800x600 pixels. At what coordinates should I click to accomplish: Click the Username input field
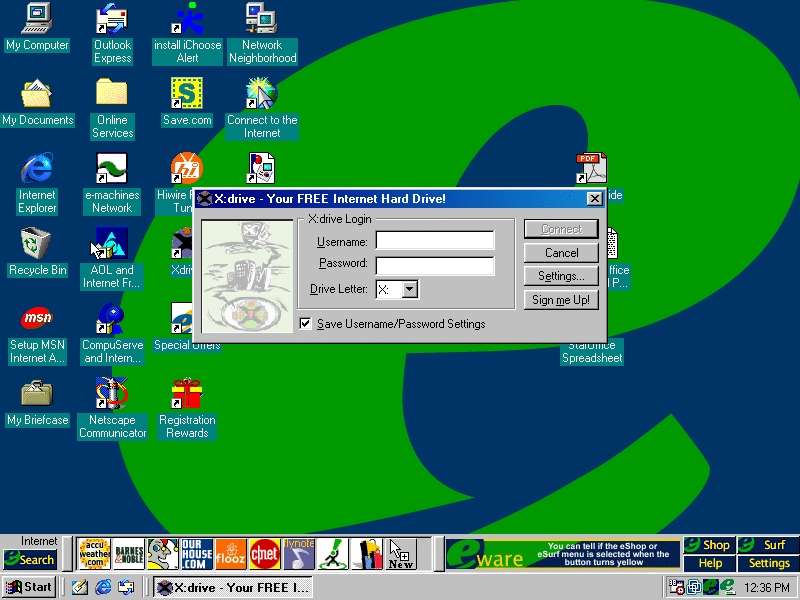coord(434,241)
